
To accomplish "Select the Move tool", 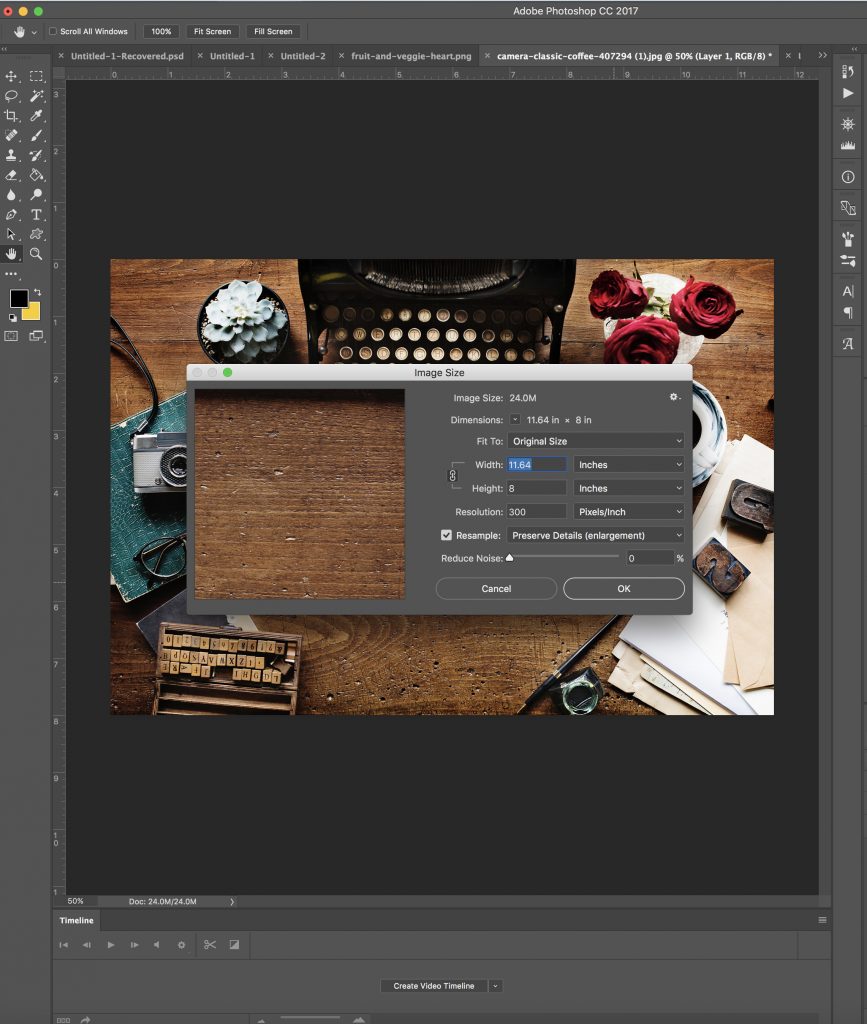I will 12,76.
